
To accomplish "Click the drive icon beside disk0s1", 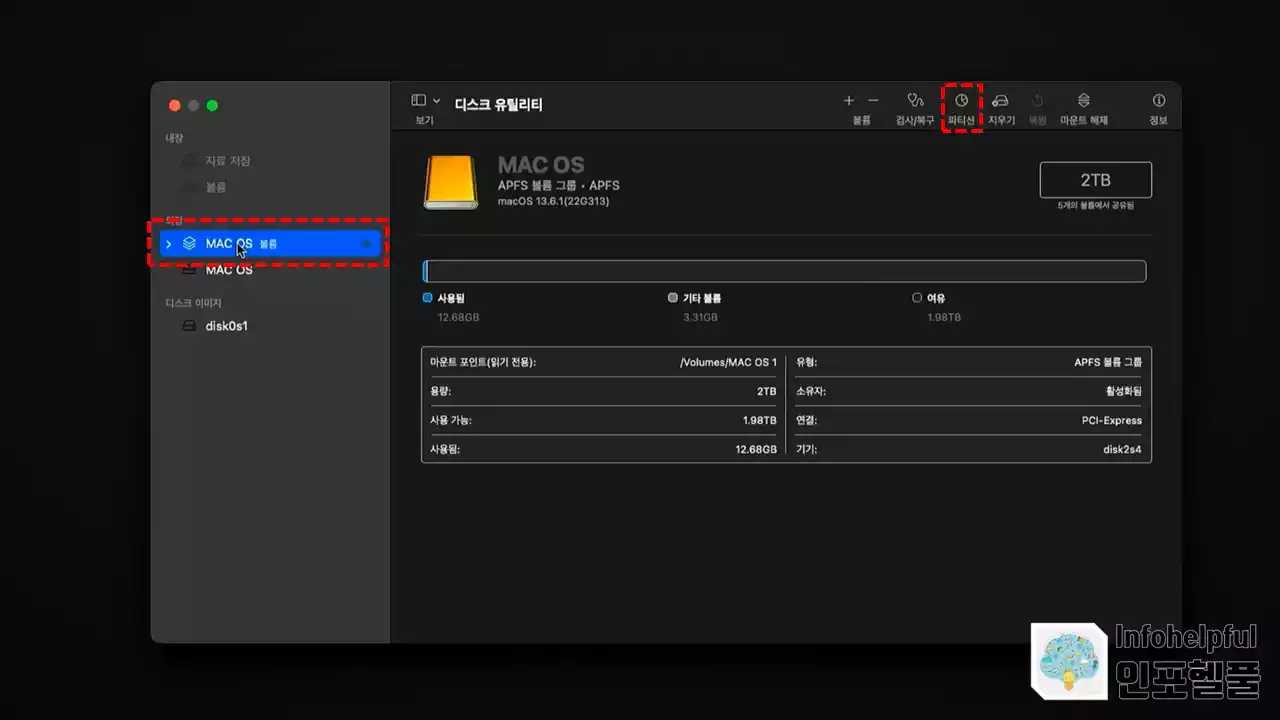I will coord(189,326).
